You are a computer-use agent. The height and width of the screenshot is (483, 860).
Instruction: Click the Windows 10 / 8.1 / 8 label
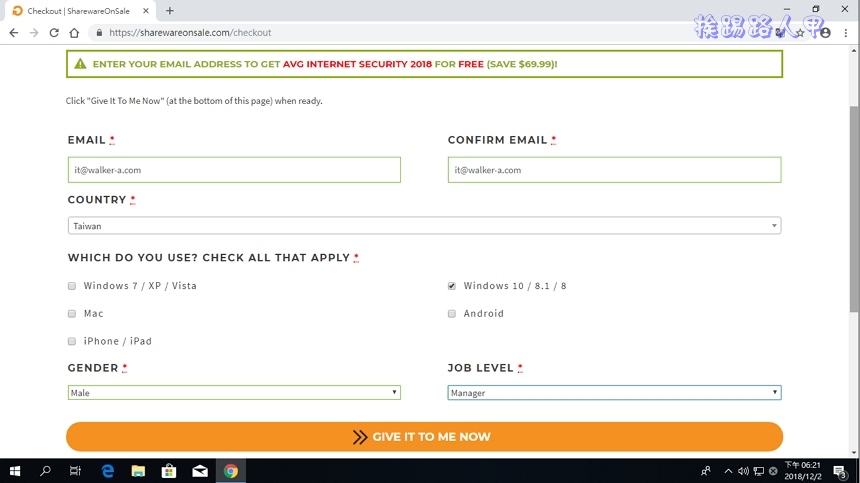515,286
